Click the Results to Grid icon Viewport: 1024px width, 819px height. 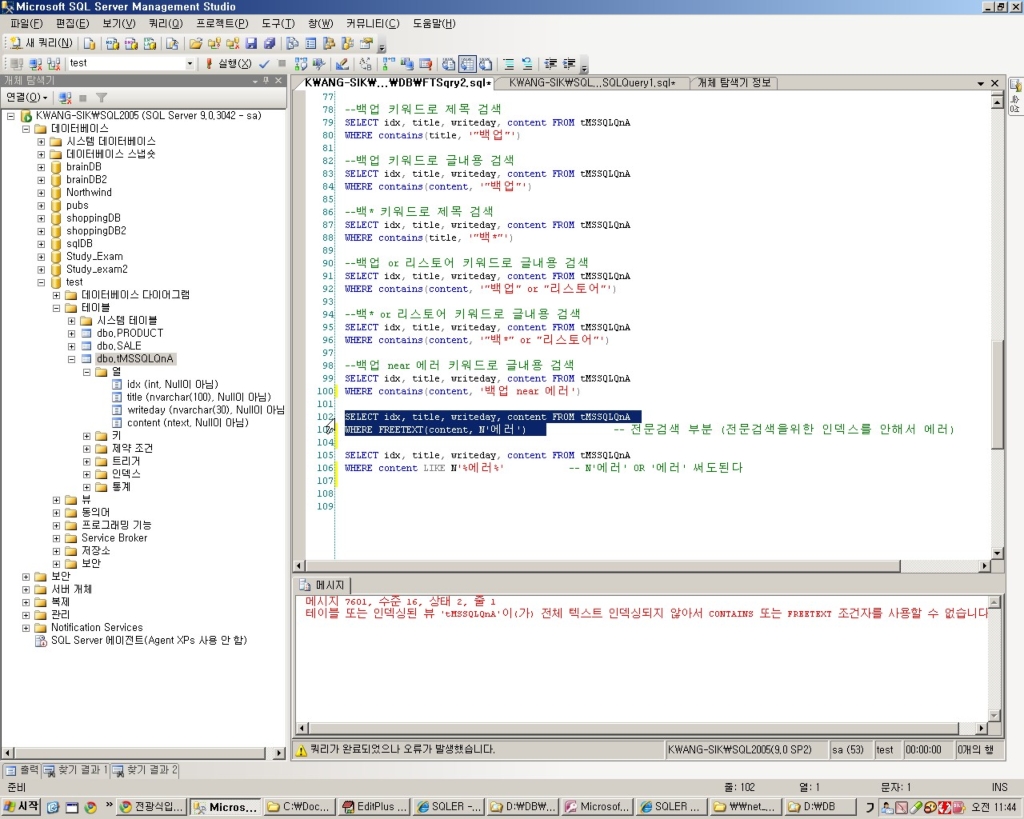coord(467,63)
